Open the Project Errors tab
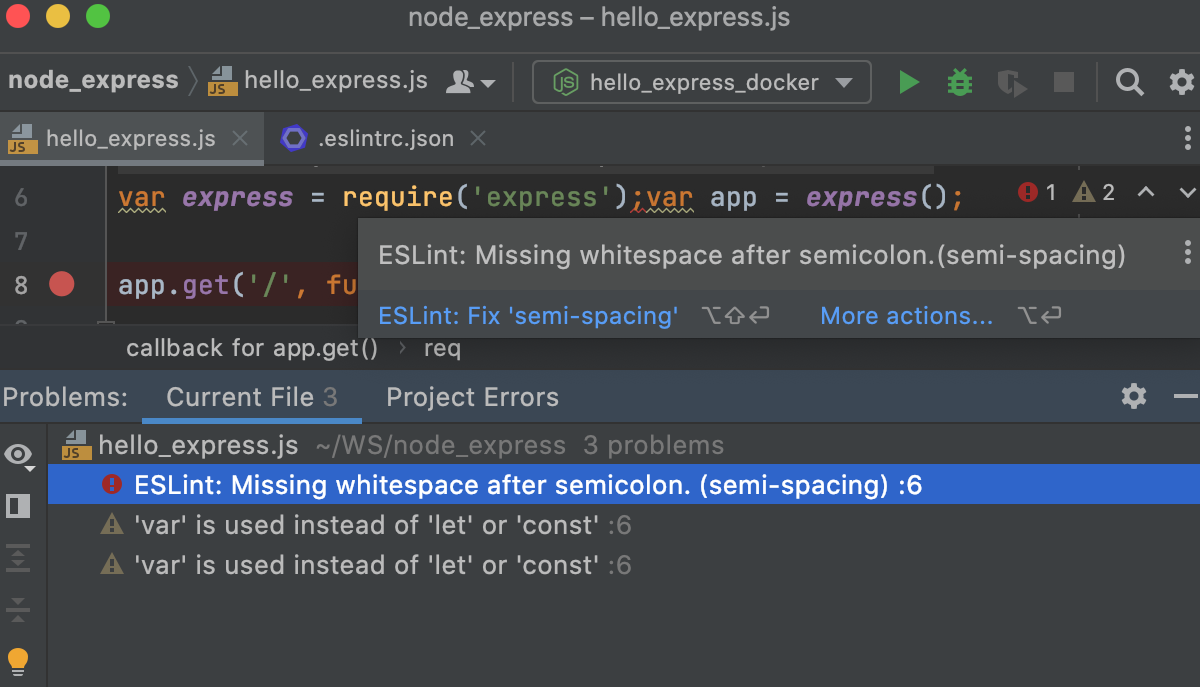Image resolution: width=1200 pixels, height=687 pixels. tap(471, 397)
